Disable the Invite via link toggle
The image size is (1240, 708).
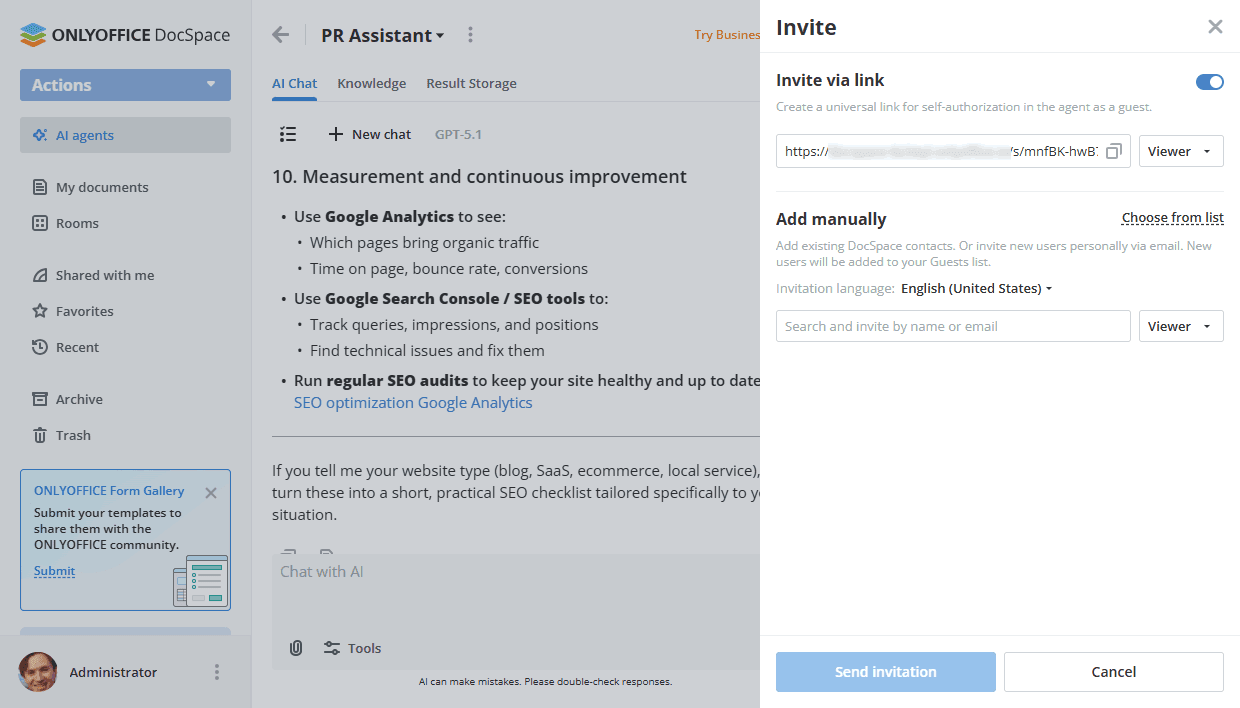[x=1209, y=82]
